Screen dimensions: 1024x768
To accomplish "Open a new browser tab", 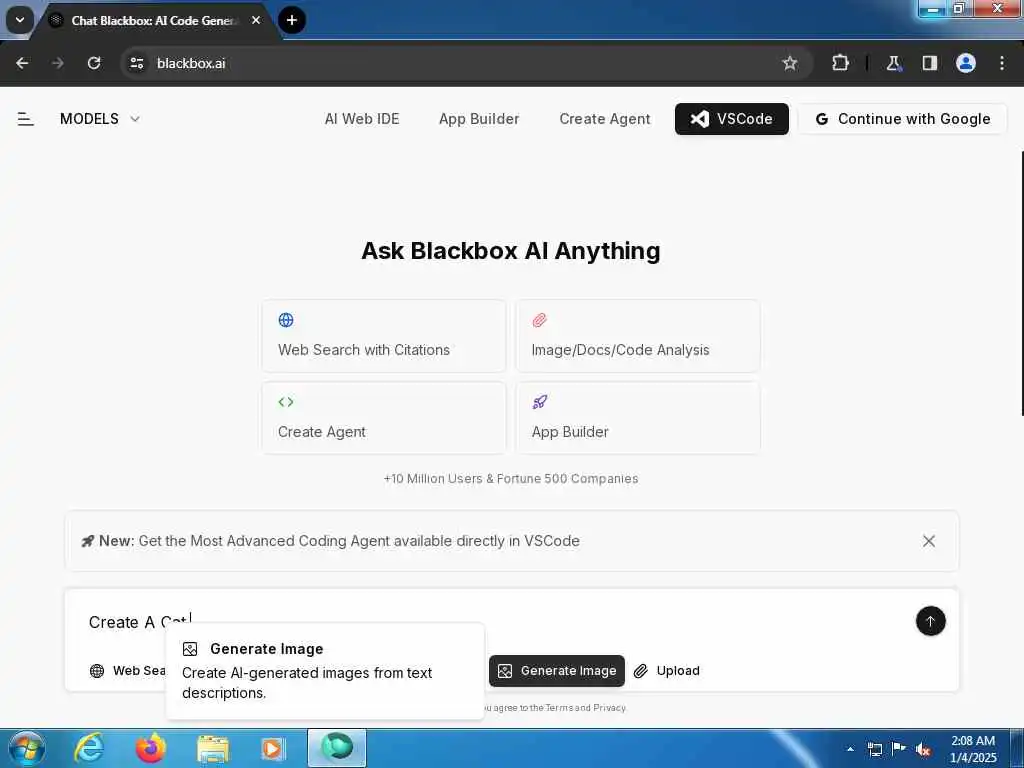I will coord(292,20).
